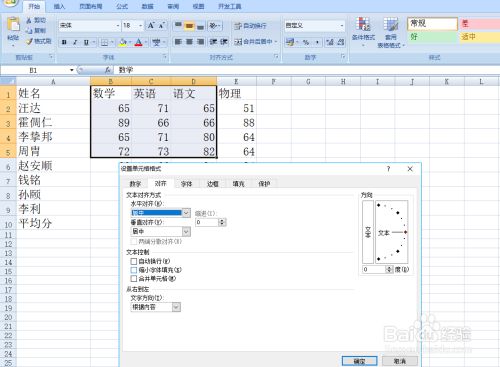The height and width of the screenshot is (367, 500).
Task: Click the Top Align icon
Action: tap(178, 26)
